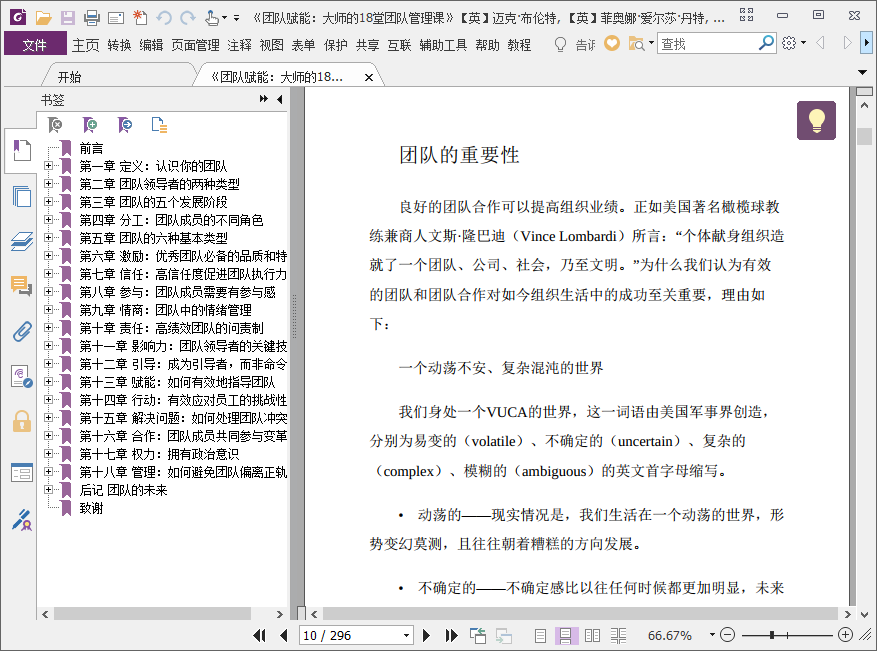Select continuous facing view mode
Viewport: 877px width, 651px height.
click(x=619, y=635)
